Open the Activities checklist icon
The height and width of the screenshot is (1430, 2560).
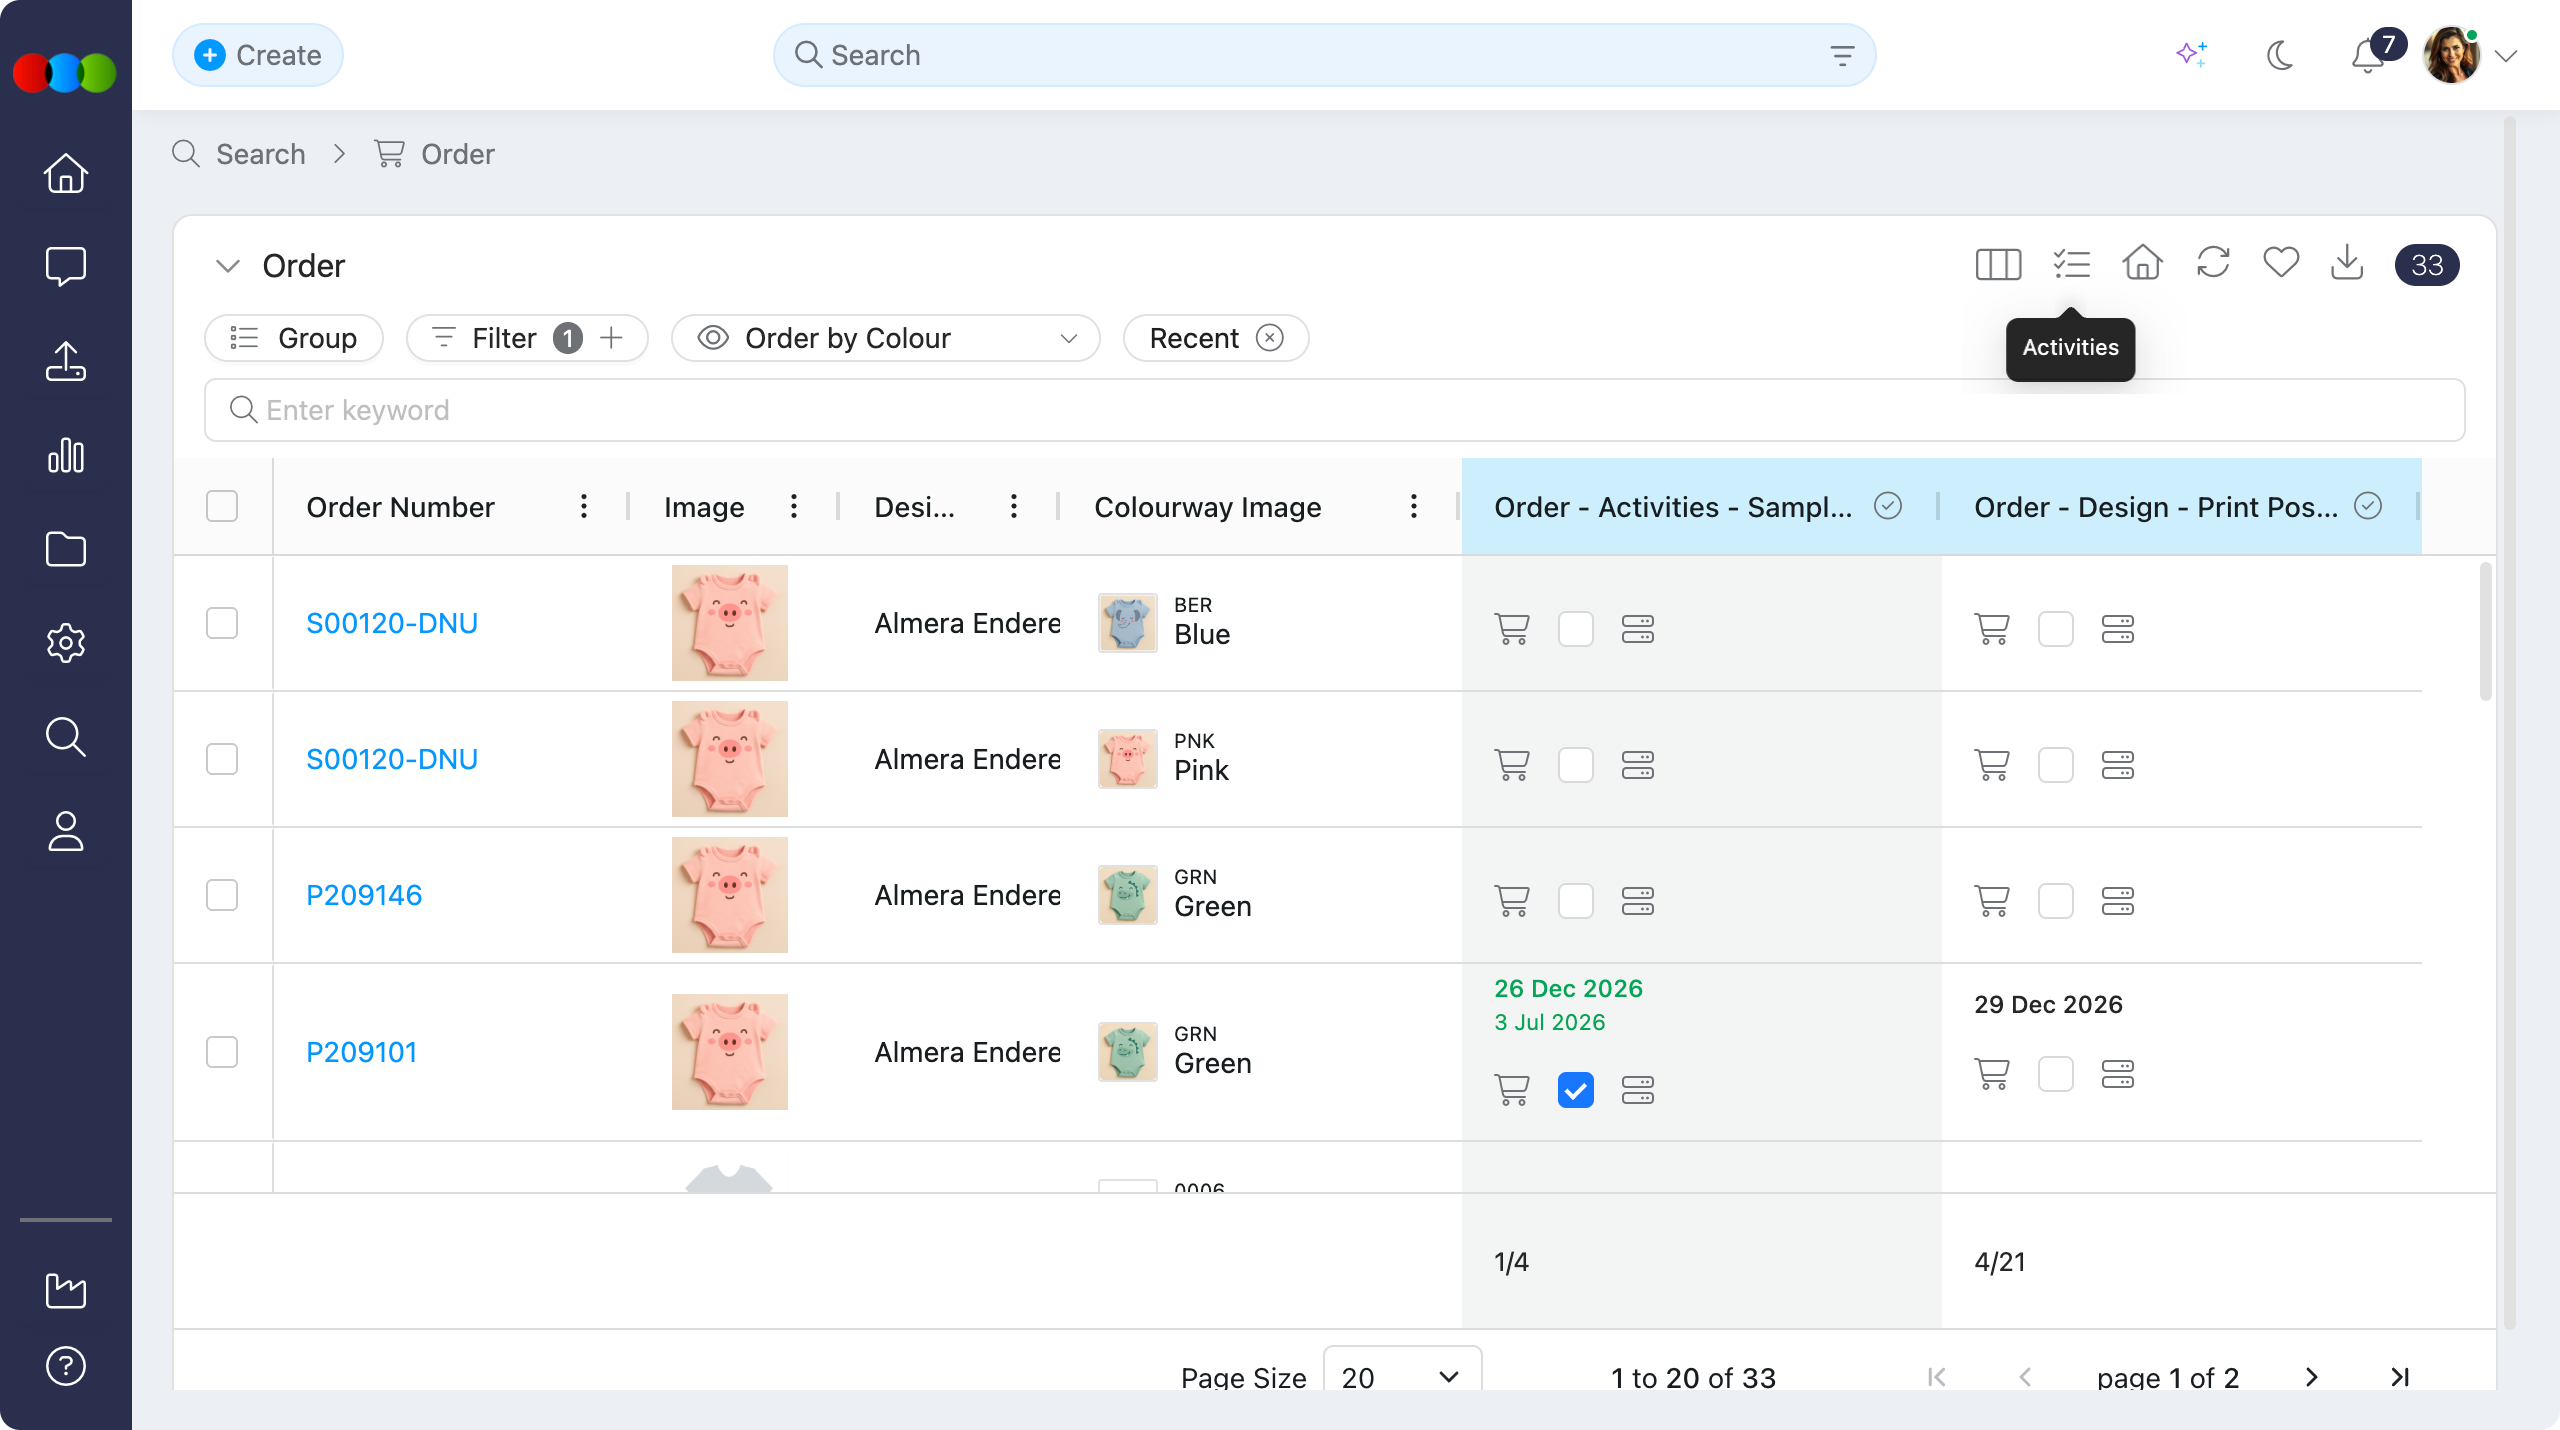point(2071,265)
